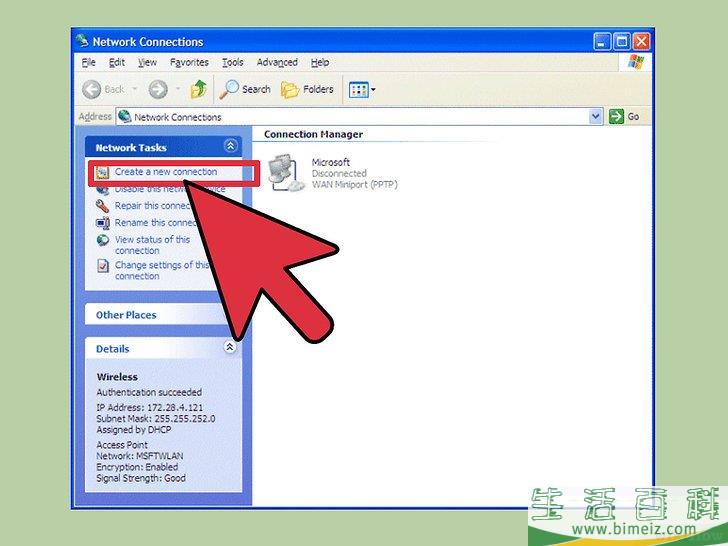Open the Help menu

coord(320,62)
